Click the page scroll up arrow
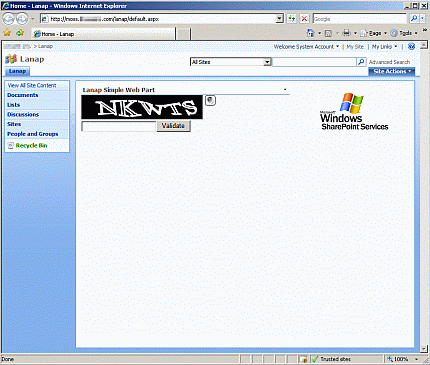 424,45
